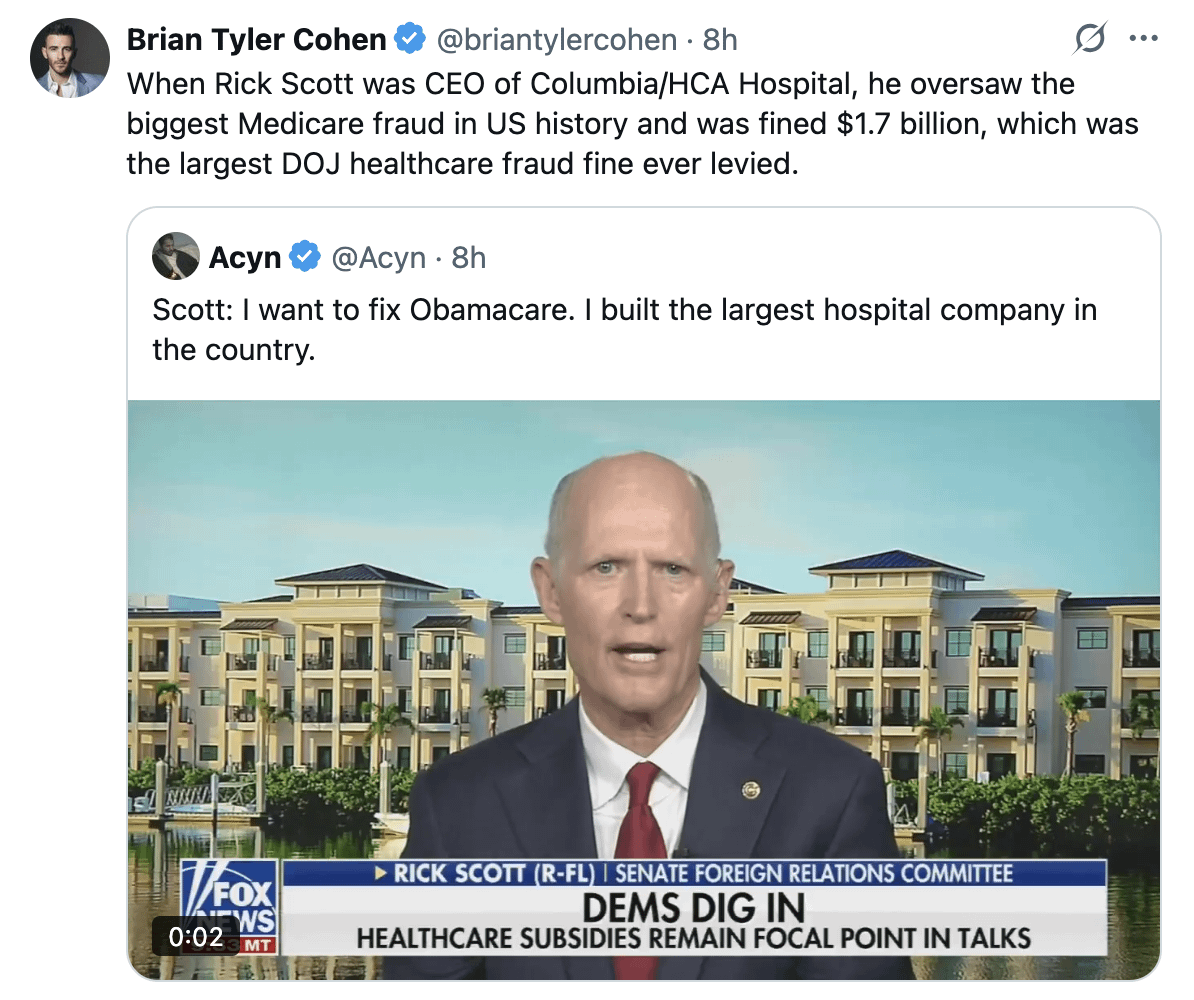This screenshot has width=1194, height=1000.
Task: Open the Brian Tyler Cohen display name
Action: (x=256, y=40)
